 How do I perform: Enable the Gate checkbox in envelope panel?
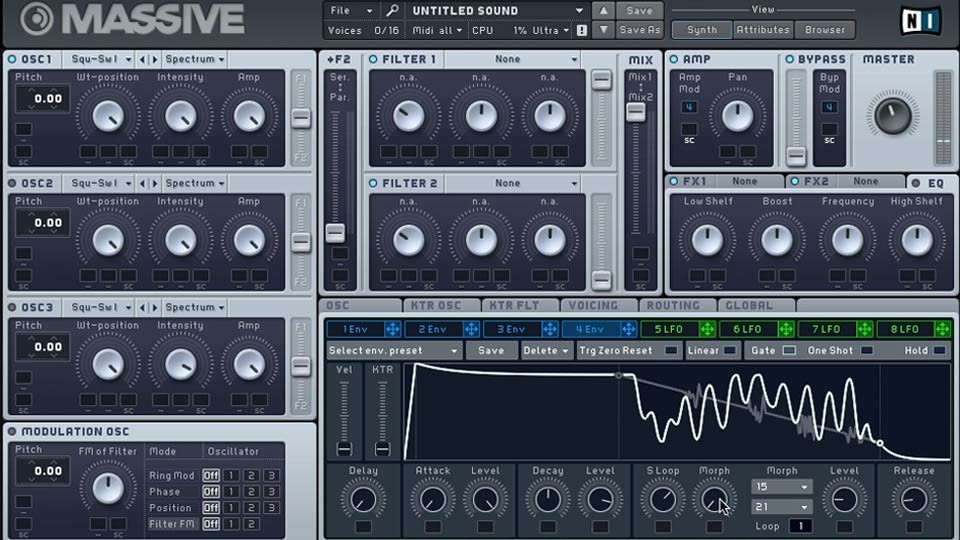click(789, 350)
